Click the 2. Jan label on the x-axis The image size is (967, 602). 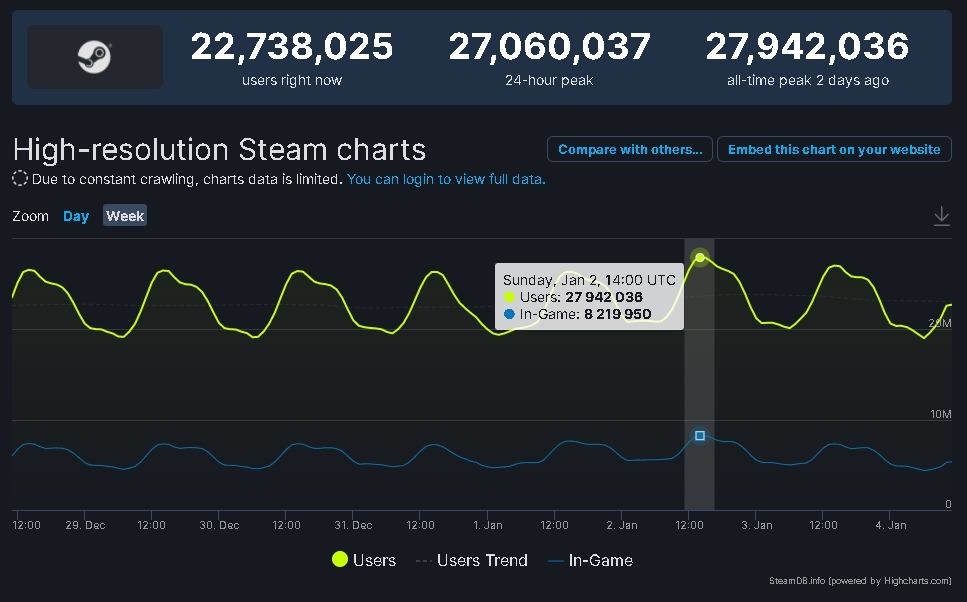[621, 524]
